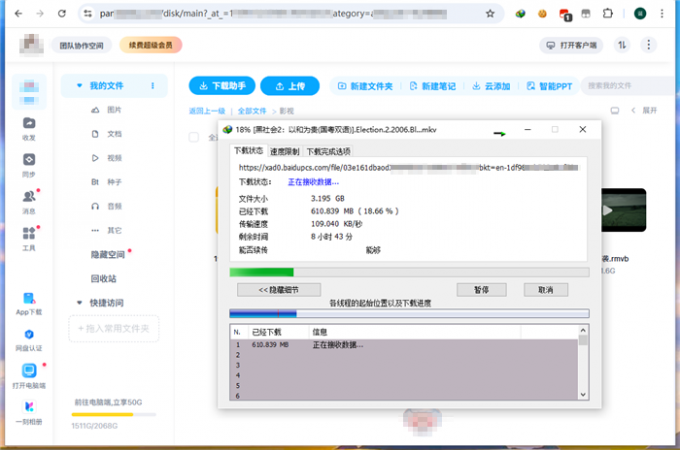Click the 信息 column header

(415, 332)
